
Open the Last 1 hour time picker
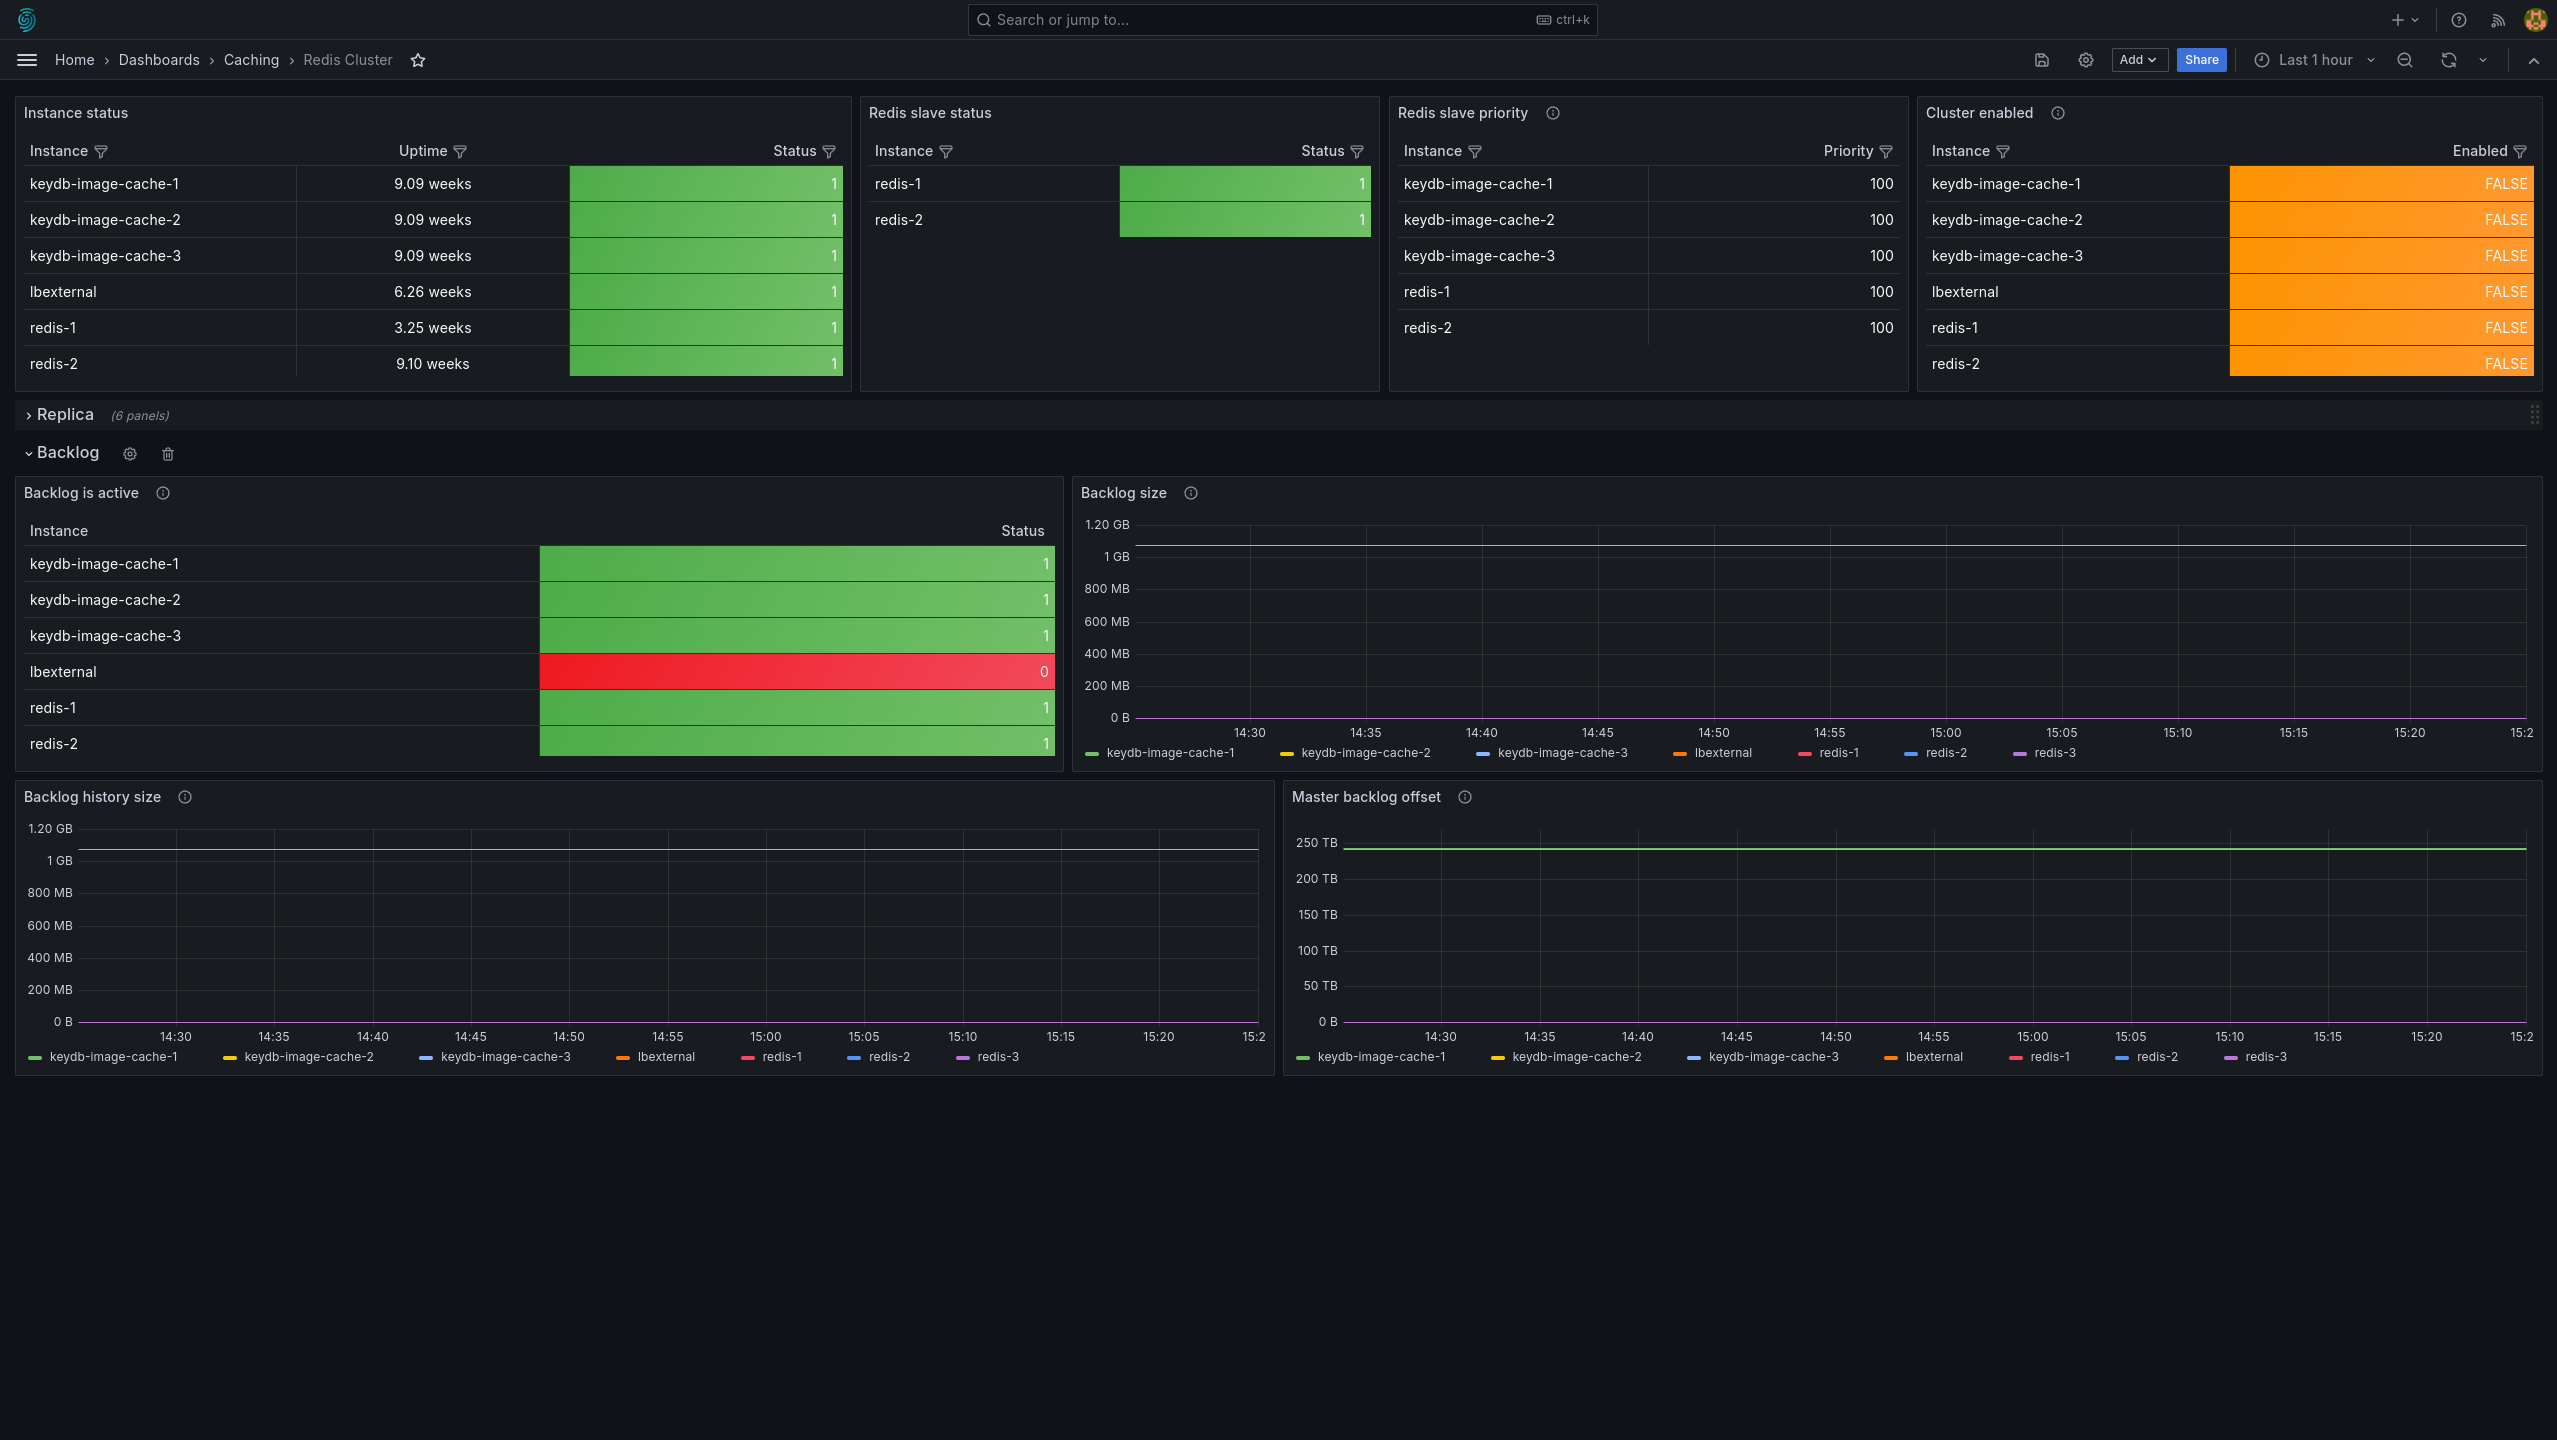point(2314,60)
